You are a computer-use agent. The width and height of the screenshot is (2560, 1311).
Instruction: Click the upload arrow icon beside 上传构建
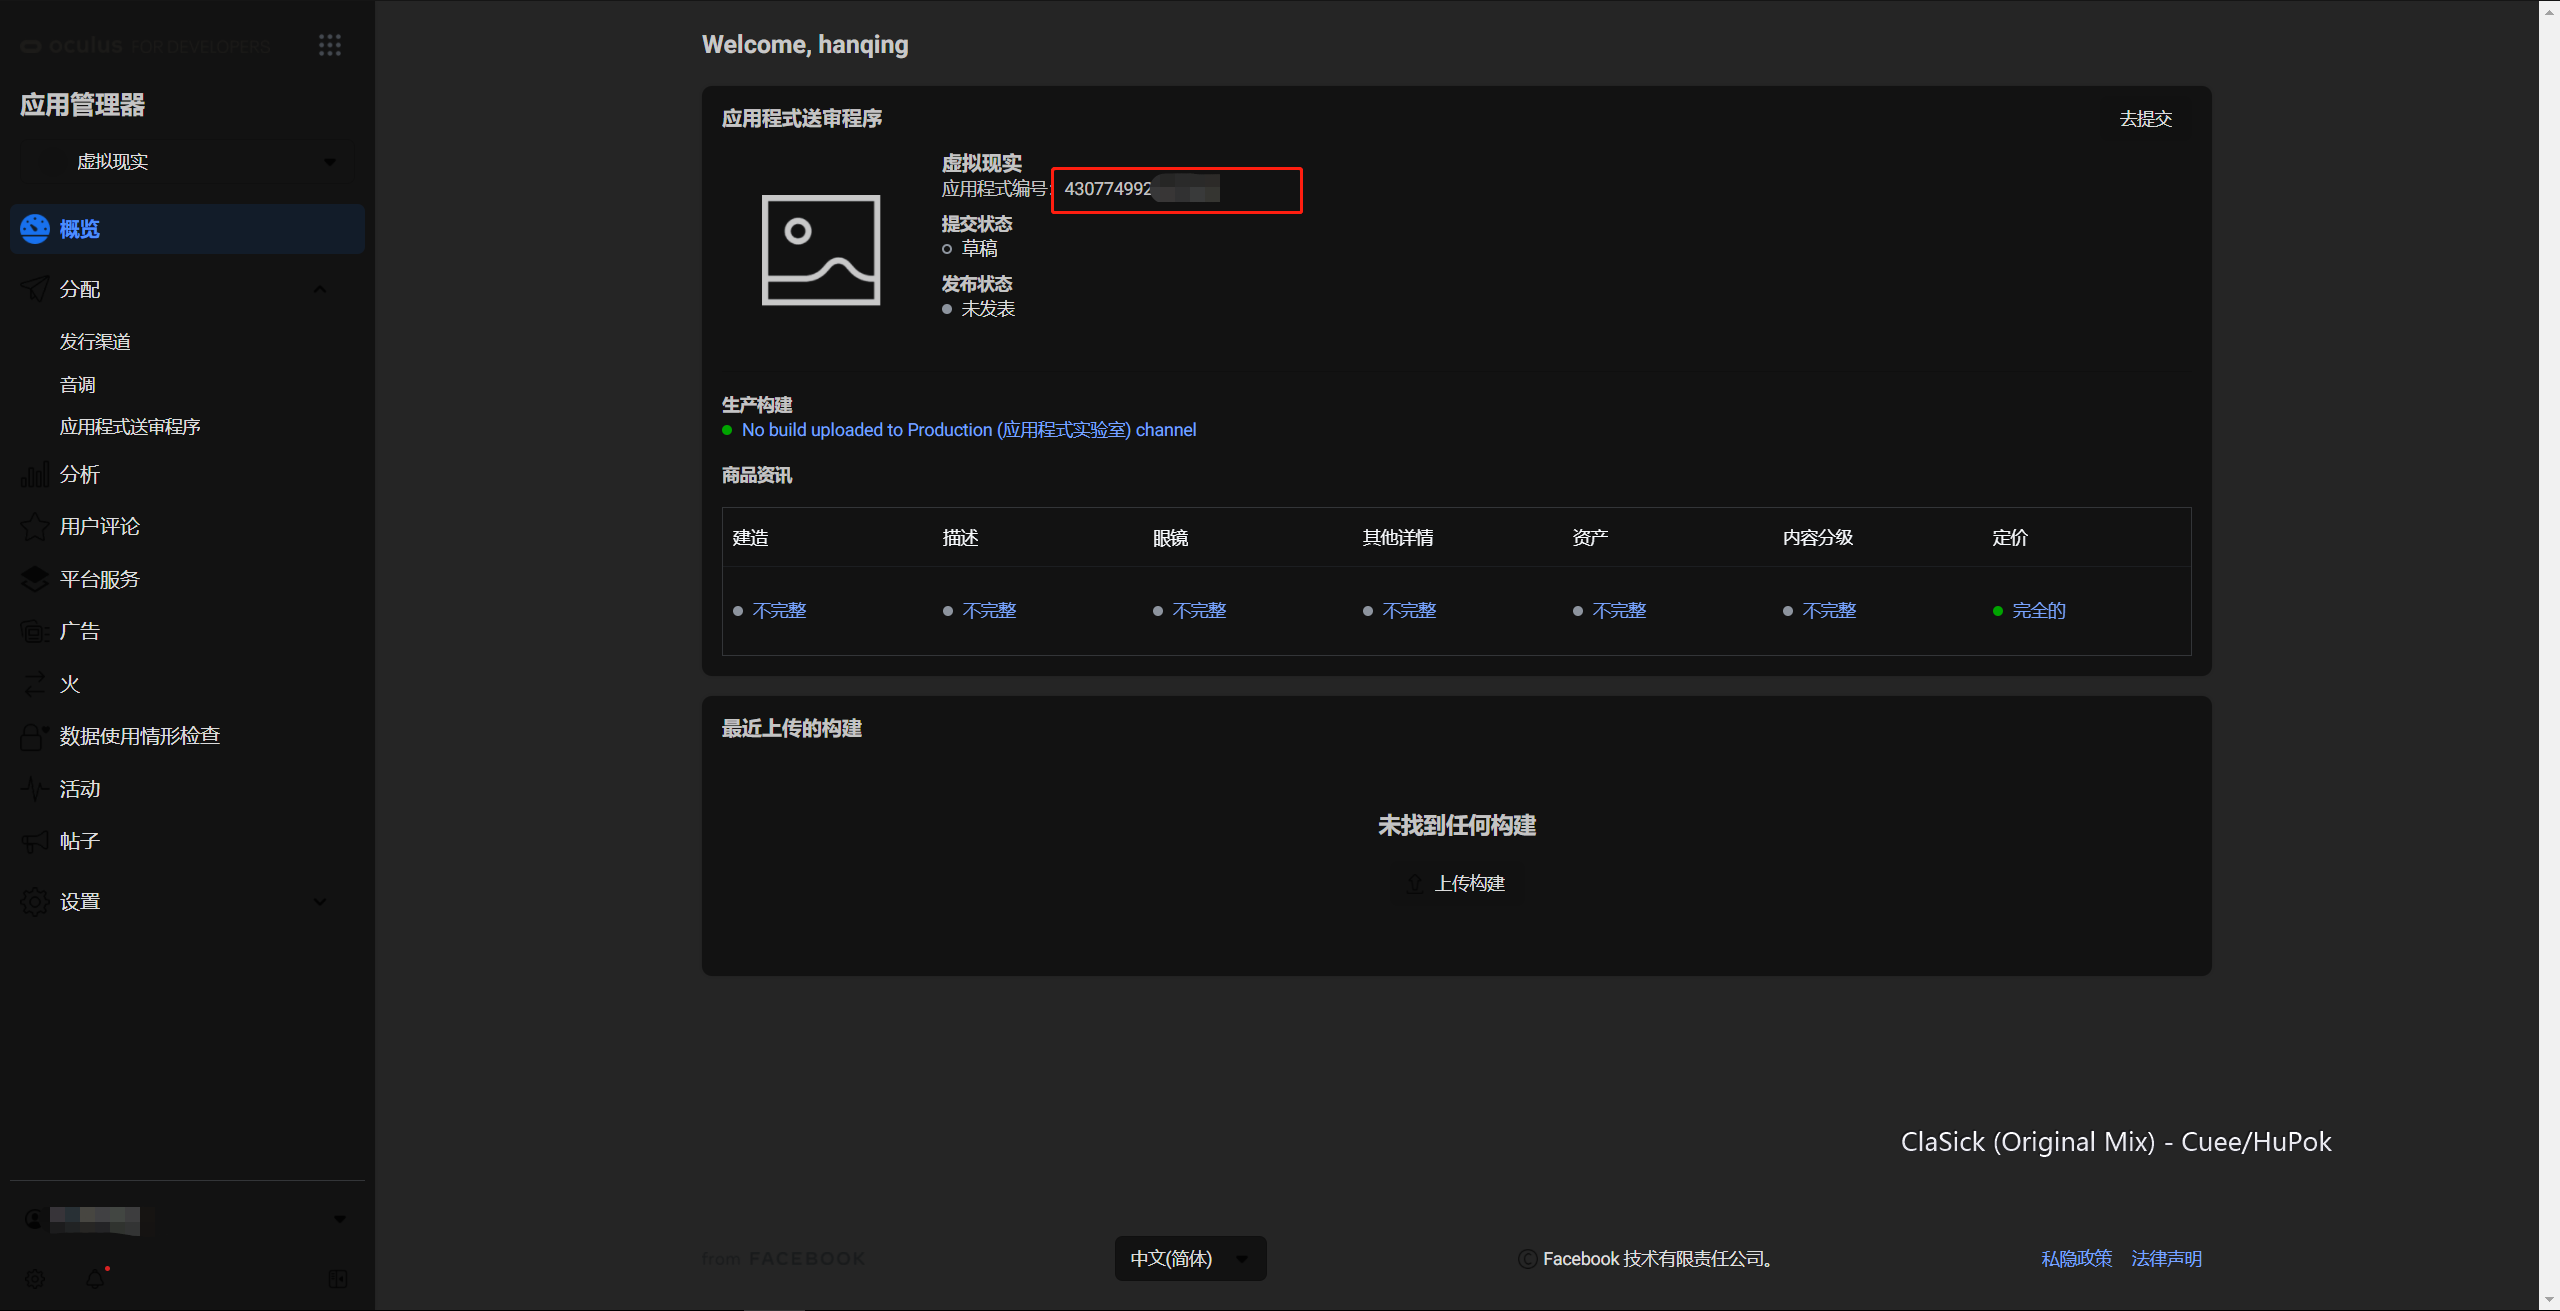[1415, 884]
